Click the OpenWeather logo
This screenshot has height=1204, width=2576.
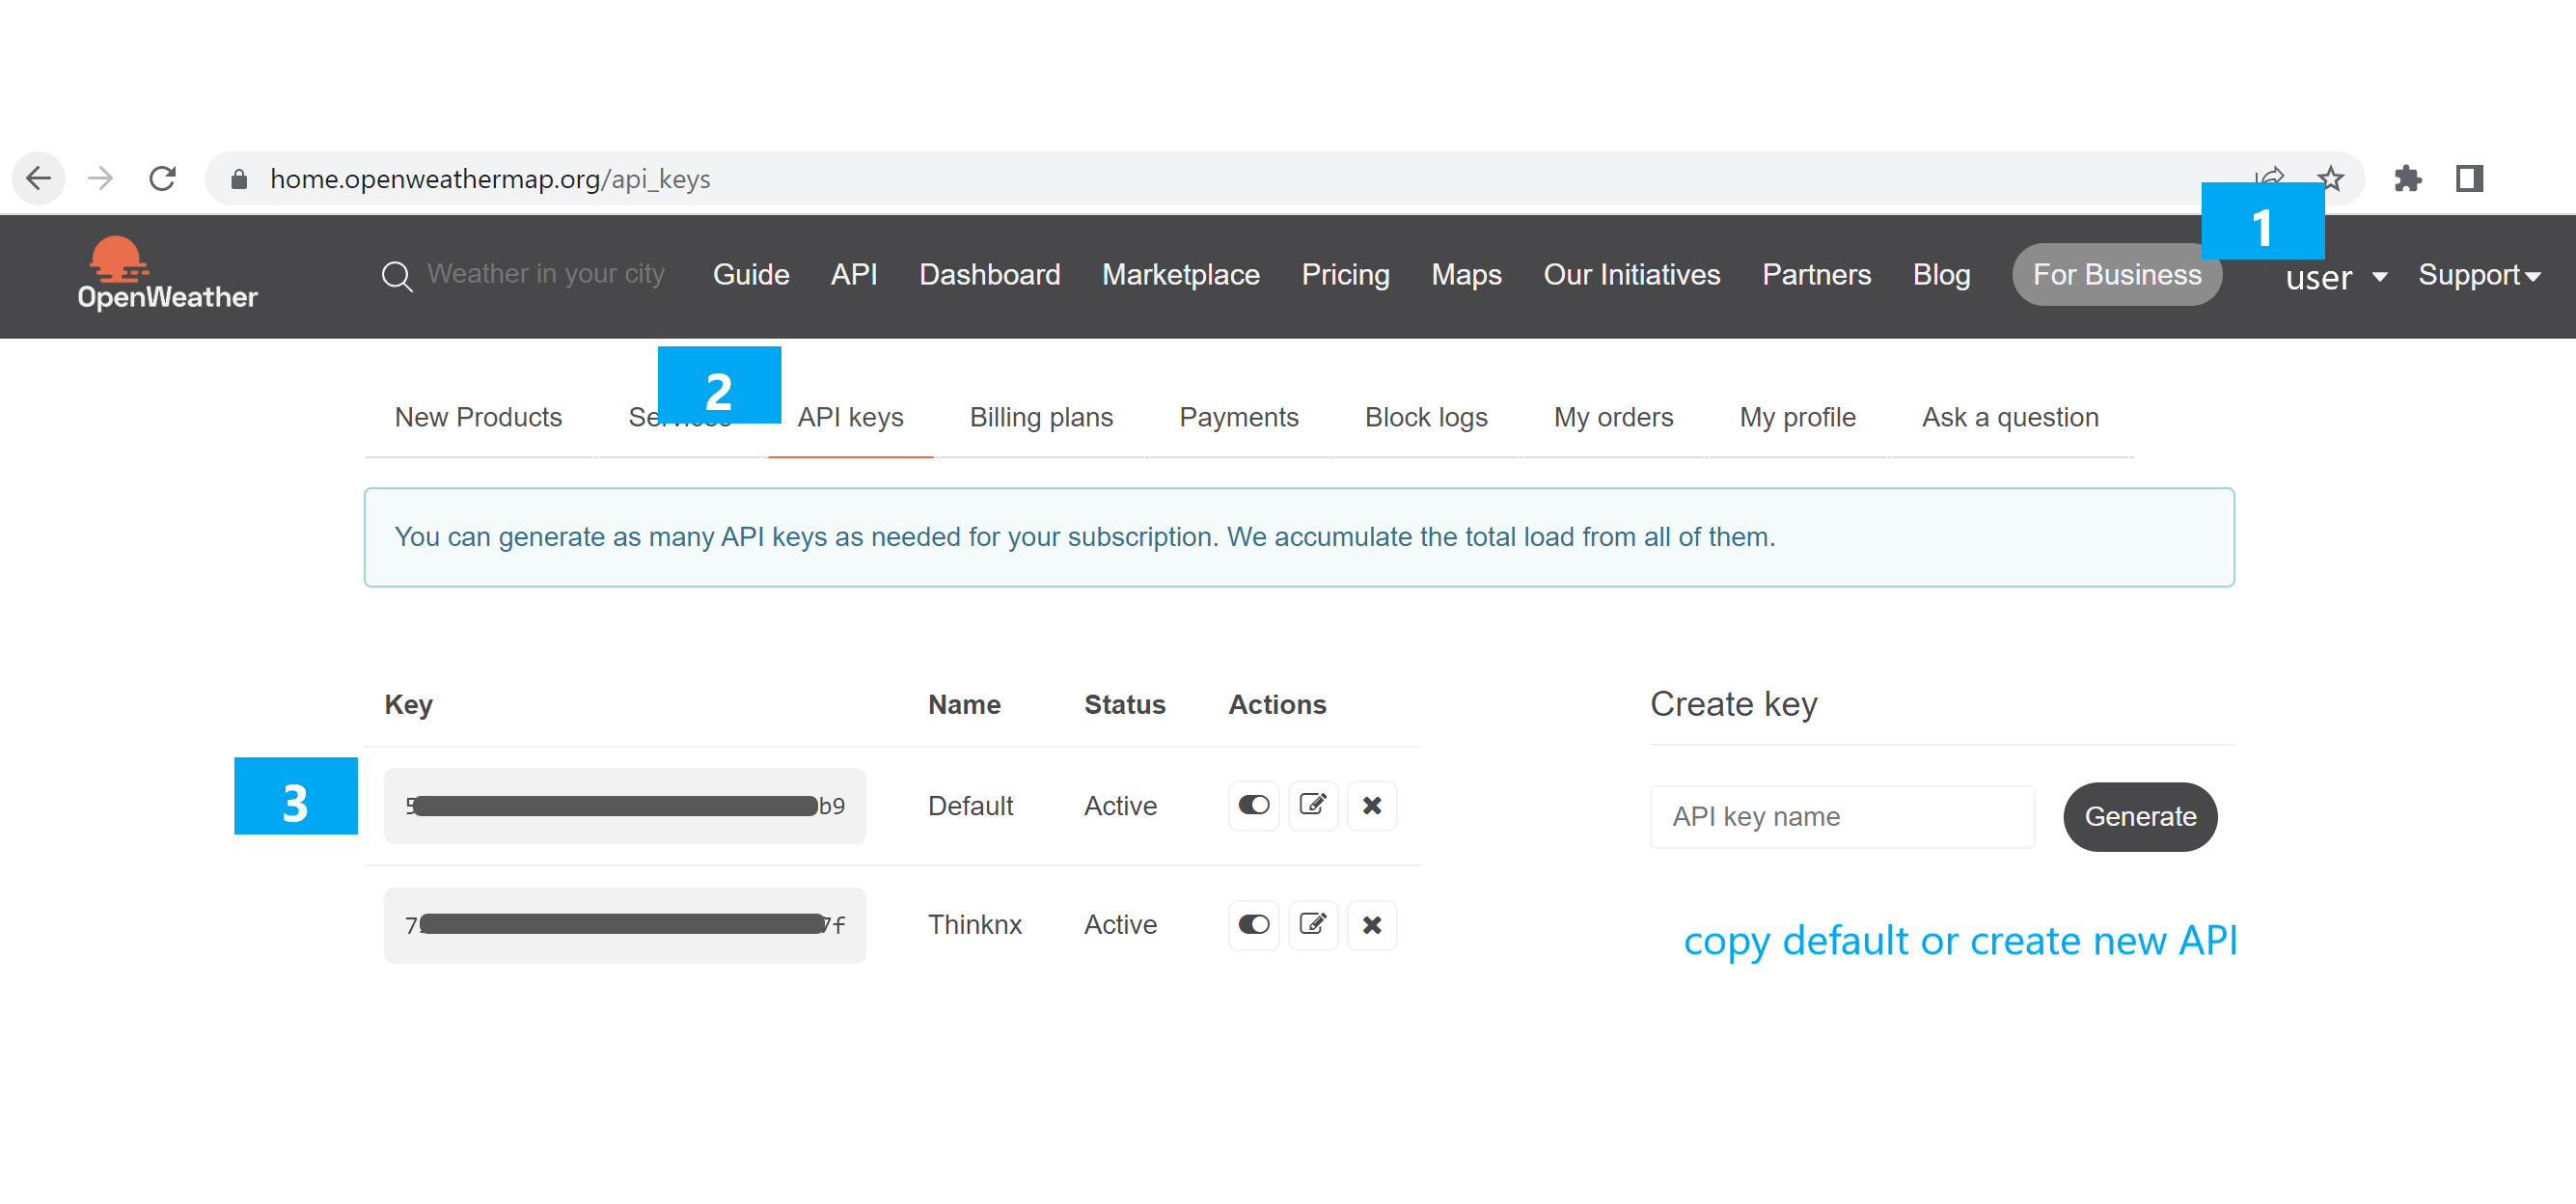point(166,274)
